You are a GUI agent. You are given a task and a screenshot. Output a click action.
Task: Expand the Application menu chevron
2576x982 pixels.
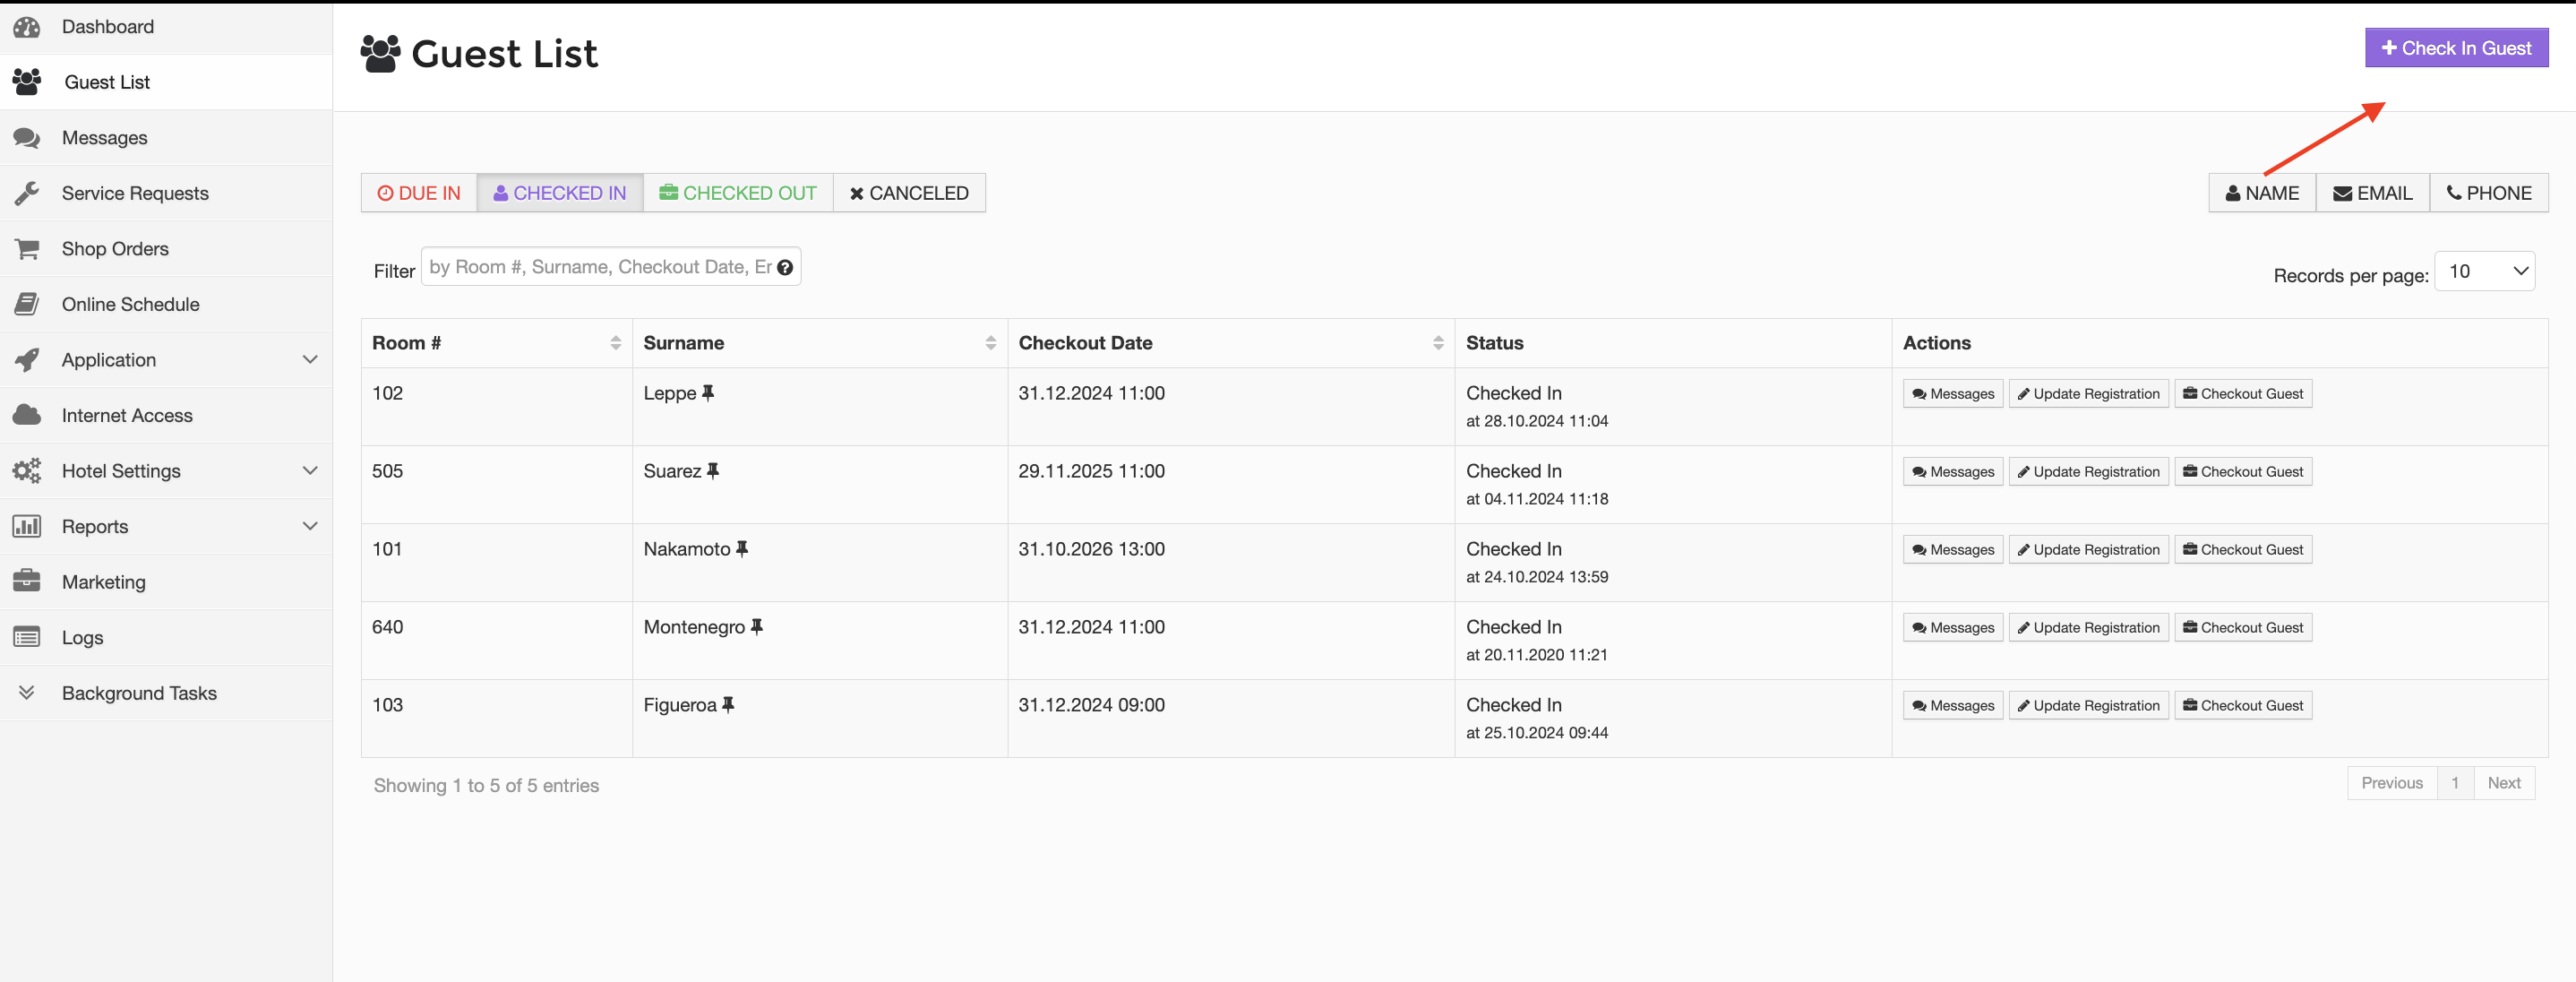point(310,360)
